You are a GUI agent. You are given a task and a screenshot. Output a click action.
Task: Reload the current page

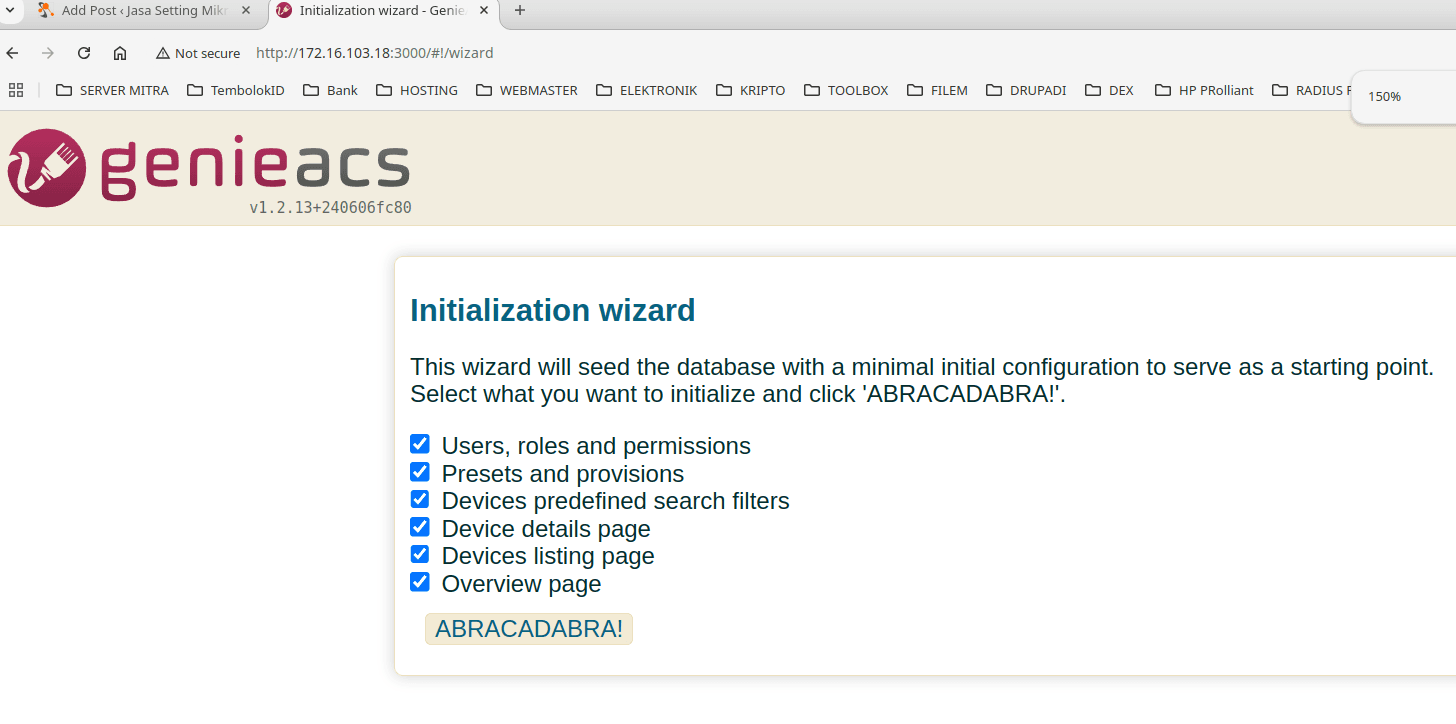coord(83,52)
